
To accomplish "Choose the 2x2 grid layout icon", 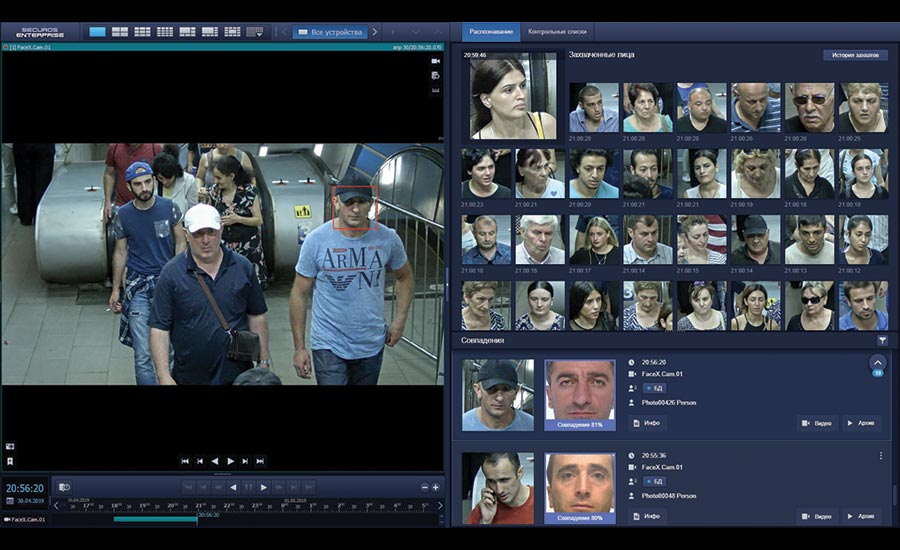I will tap(120, 32).
